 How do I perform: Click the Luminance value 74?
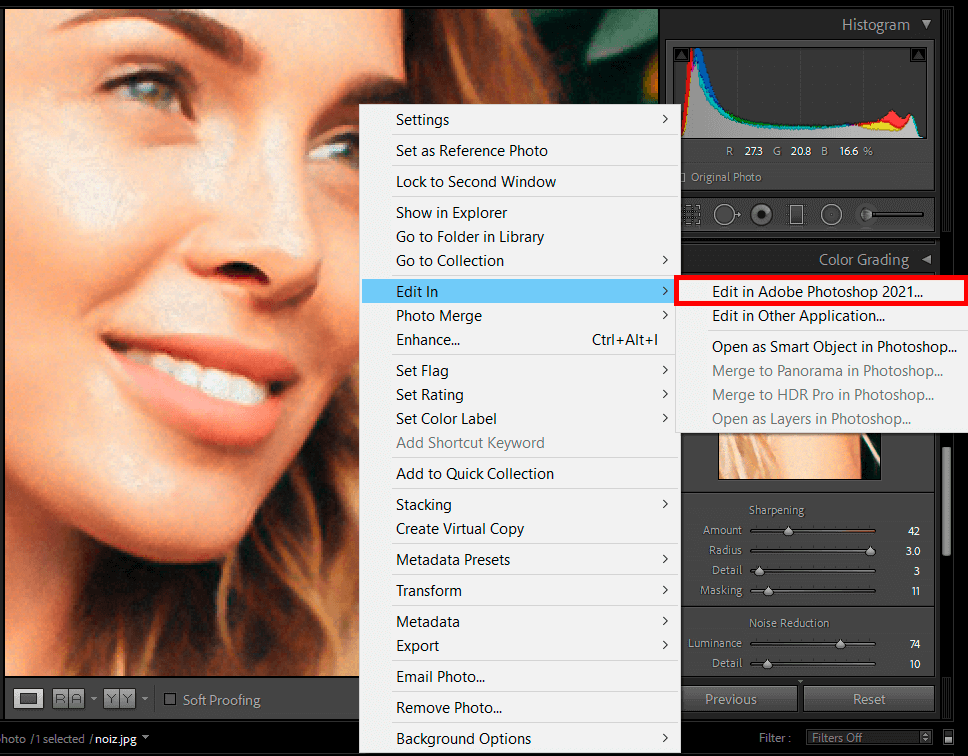pos(914,644)
